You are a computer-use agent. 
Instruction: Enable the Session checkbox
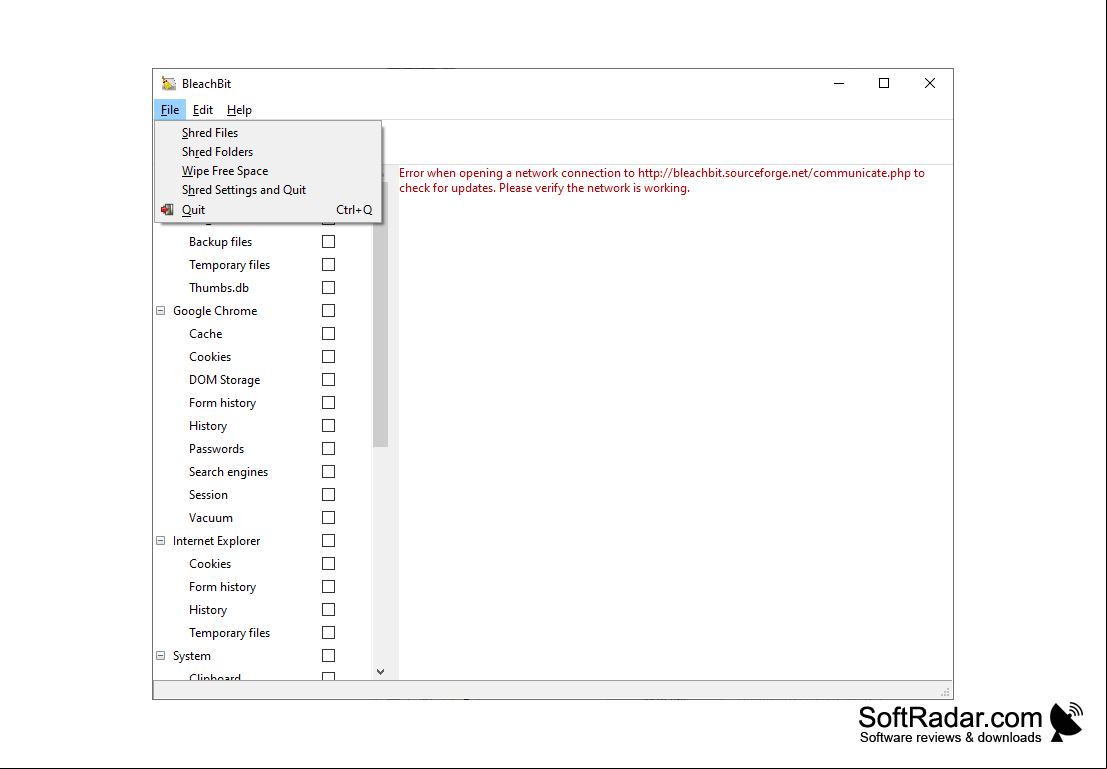(328, 494)
